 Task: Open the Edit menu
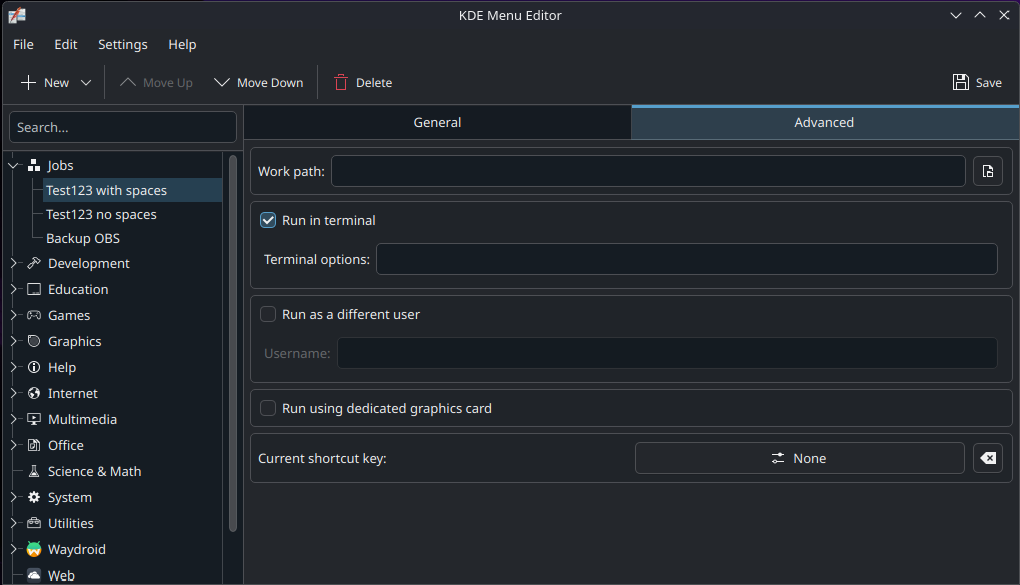tap(66, 44)
